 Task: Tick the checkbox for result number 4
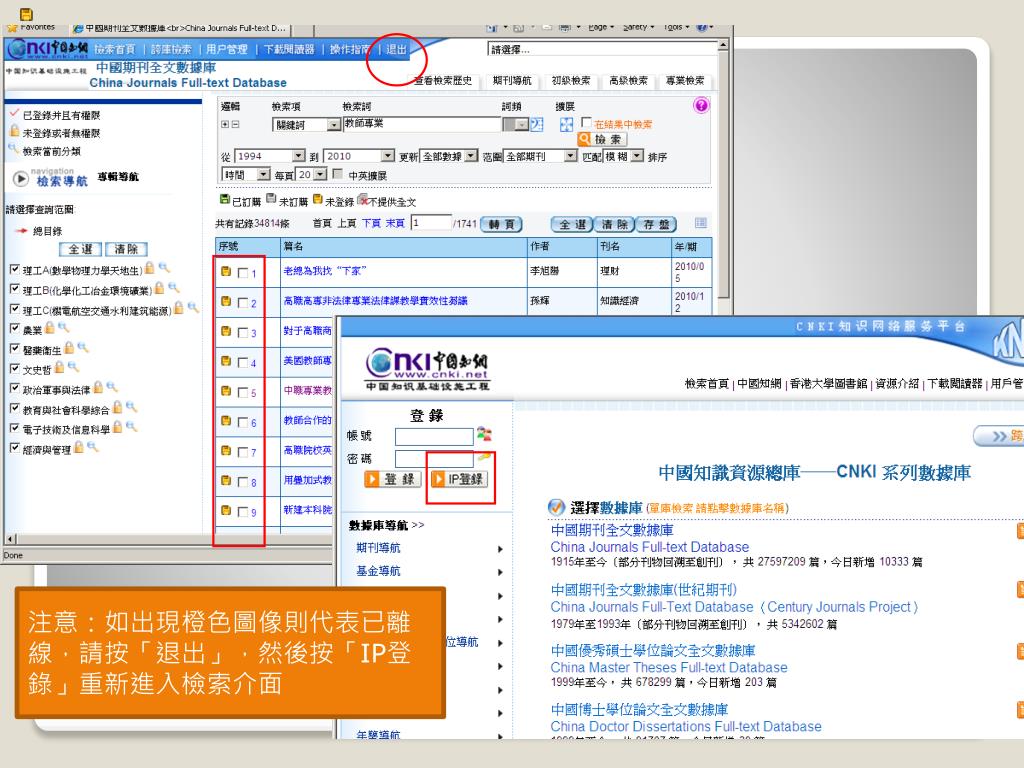click(243, 362)
